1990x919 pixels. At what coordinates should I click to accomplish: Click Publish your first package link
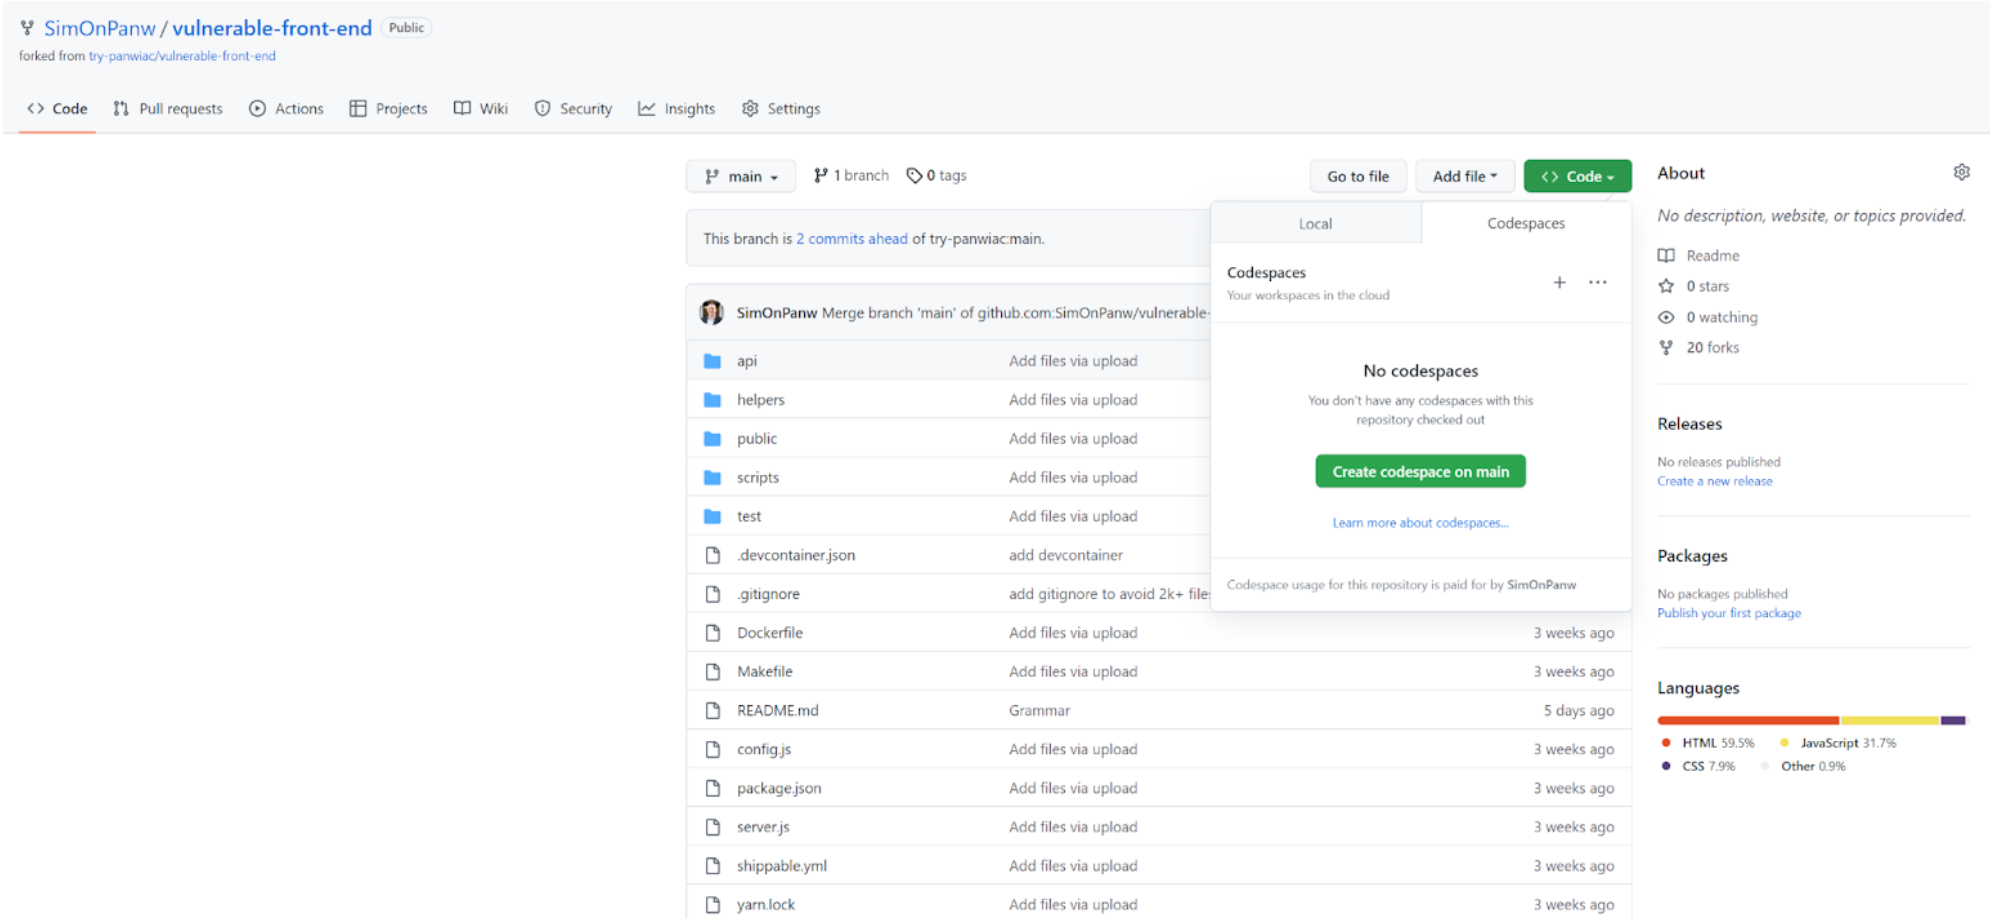[1729, 613]
